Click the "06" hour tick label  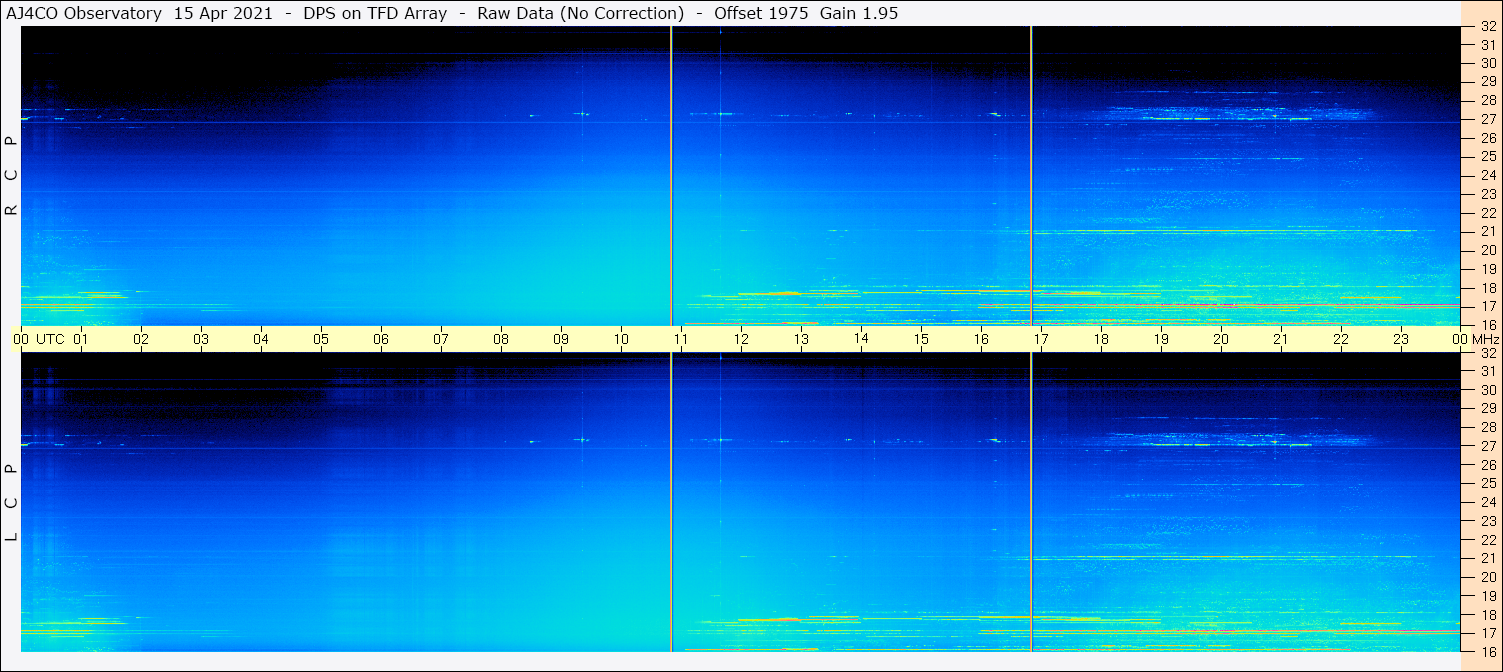coord(381,339)
